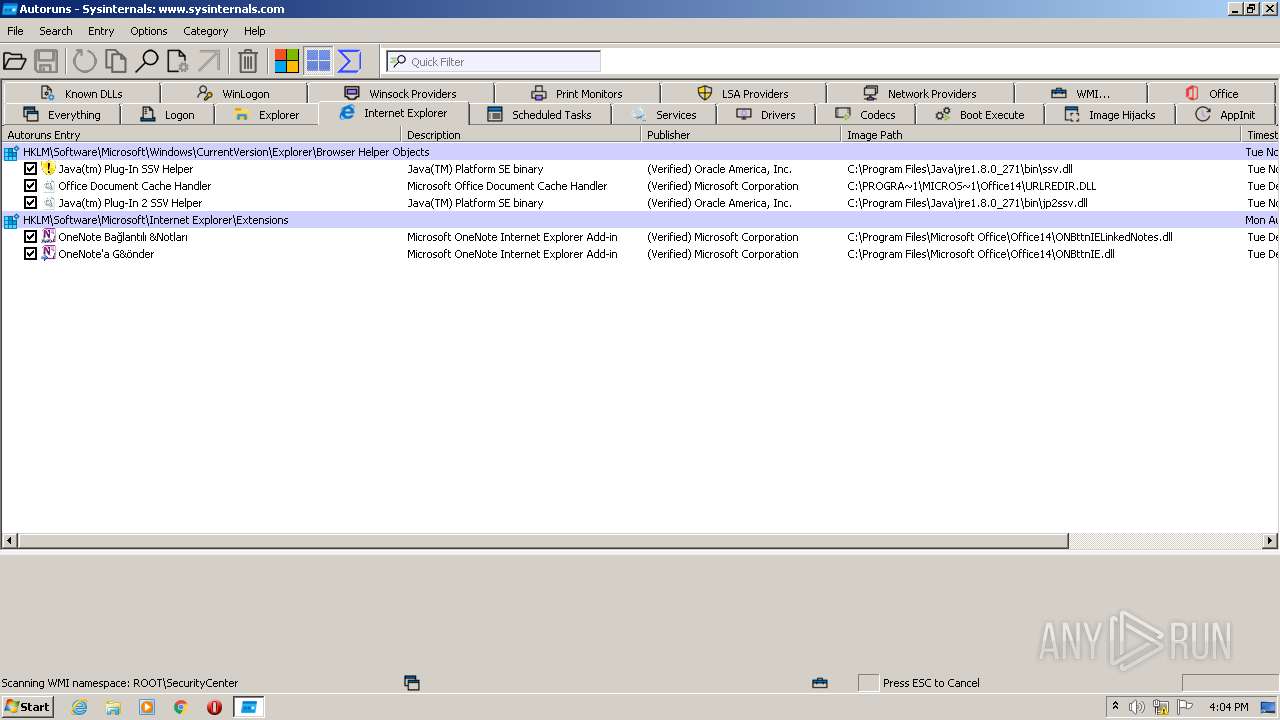Switch to the Known DLLs tab

pos(81,94)
